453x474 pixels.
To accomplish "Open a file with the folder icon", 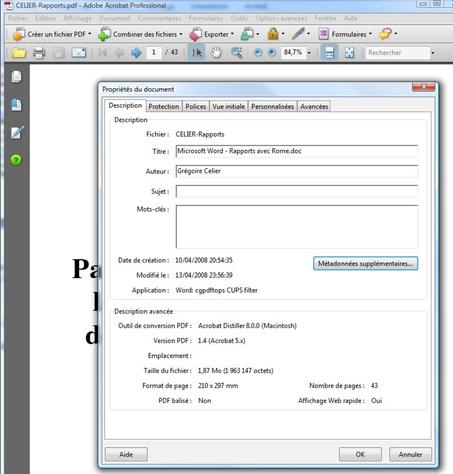I will (x=19, y=53).
